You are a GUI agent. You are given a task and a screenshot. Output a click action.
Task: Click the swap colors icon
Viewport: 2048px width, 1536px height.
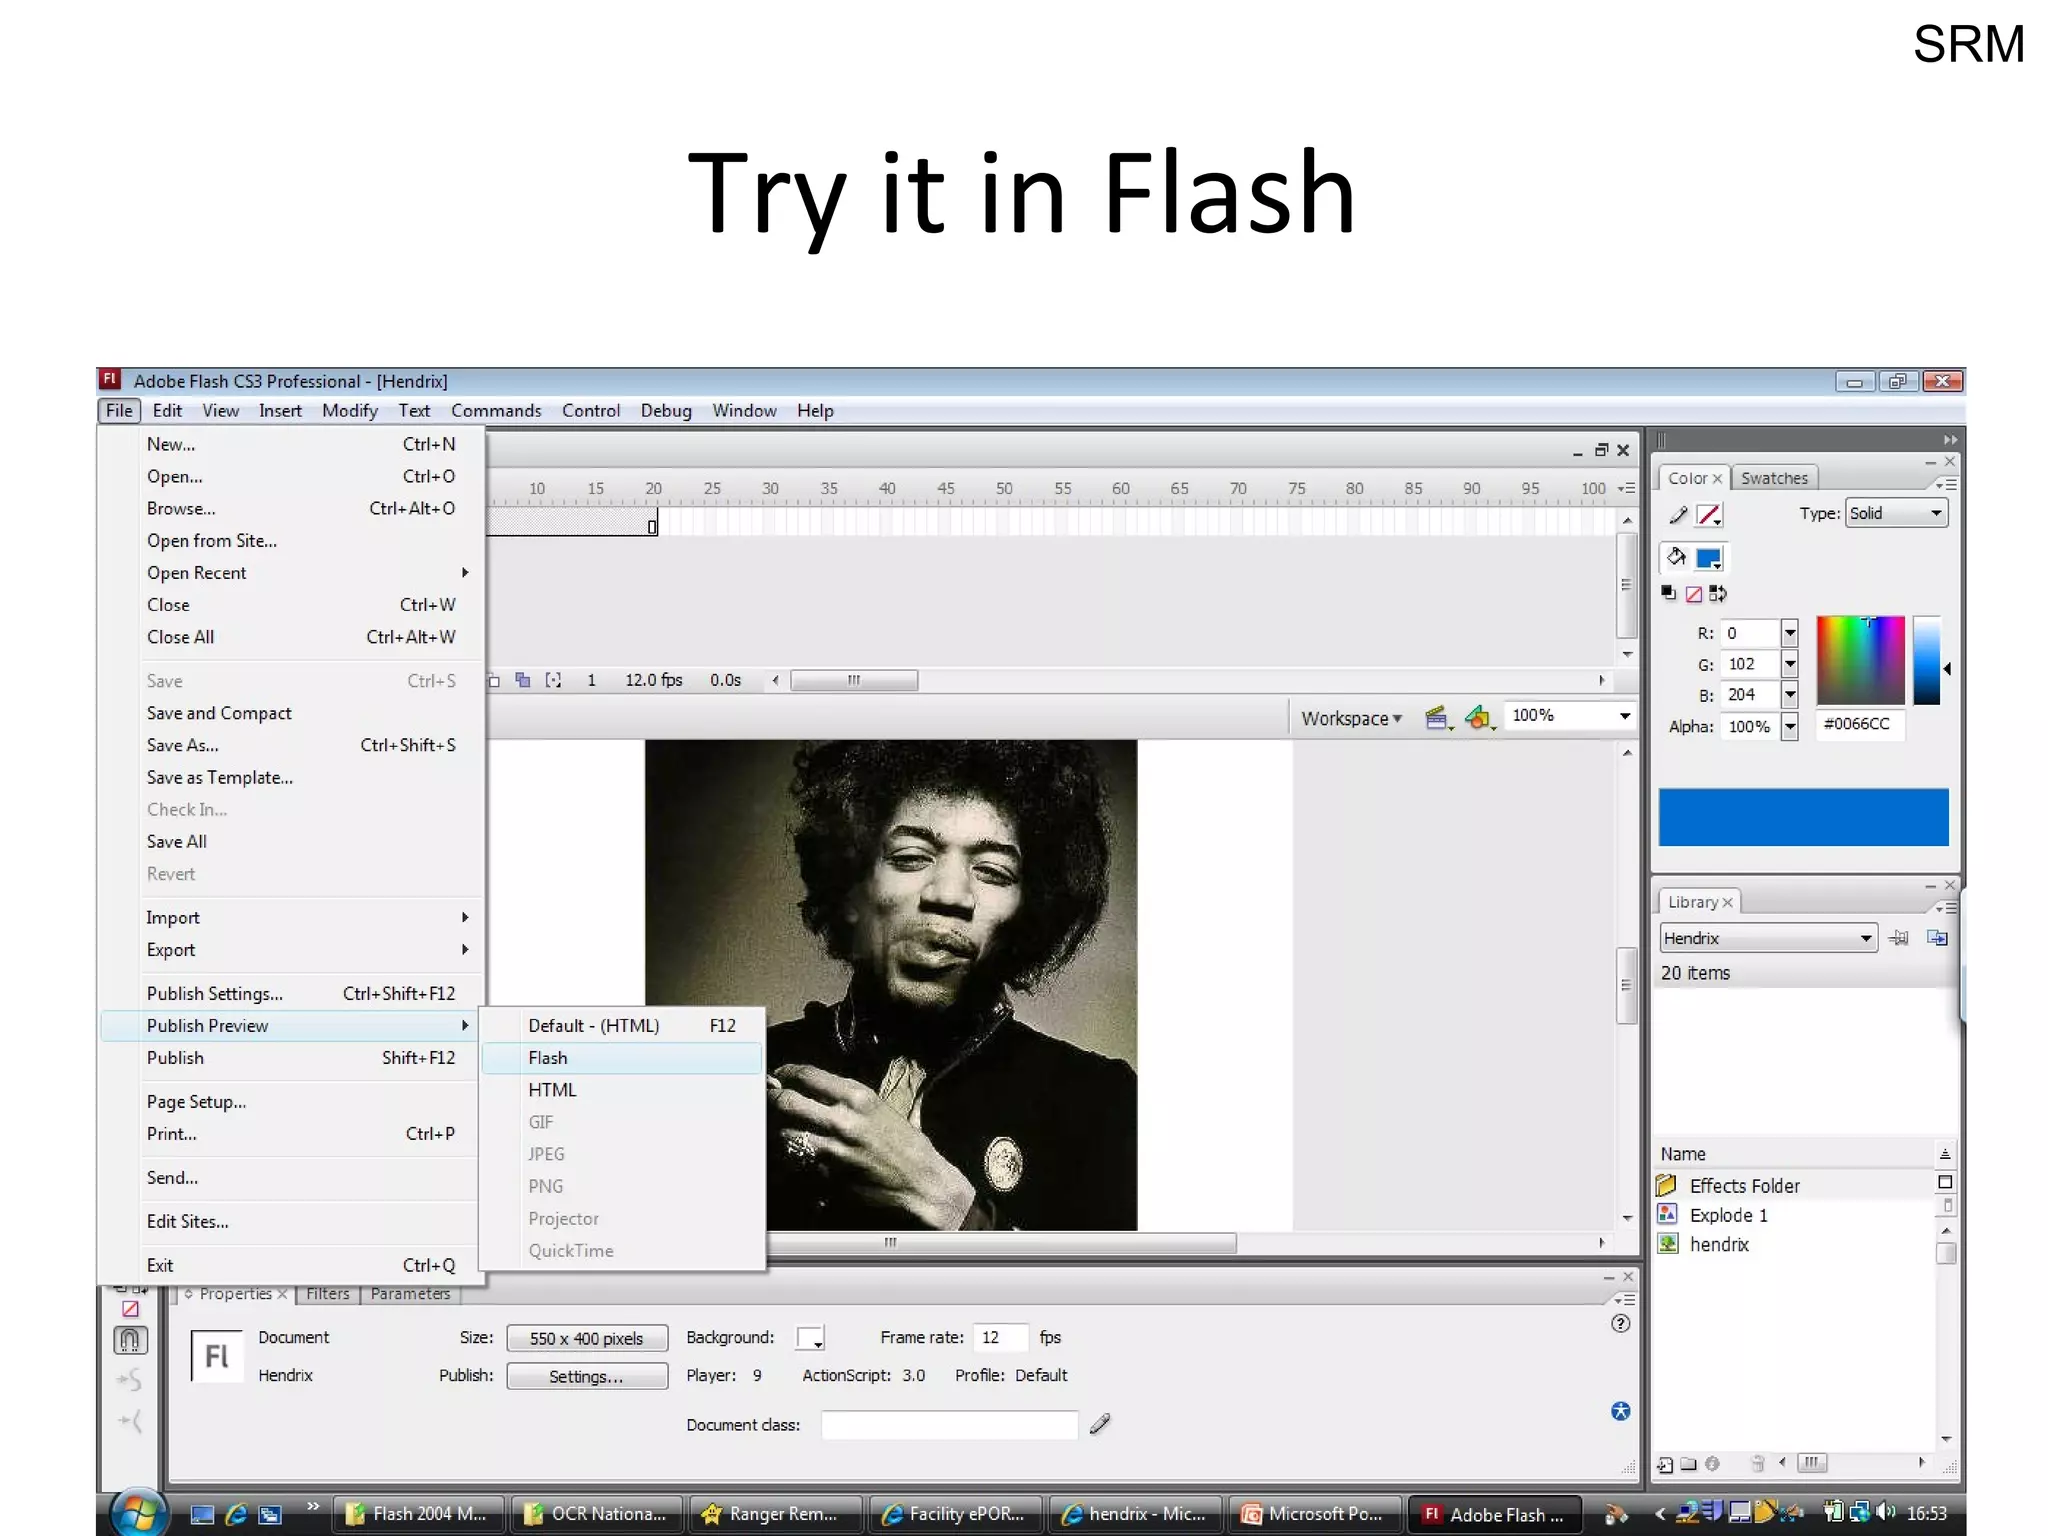click(x=1718, y=593)
